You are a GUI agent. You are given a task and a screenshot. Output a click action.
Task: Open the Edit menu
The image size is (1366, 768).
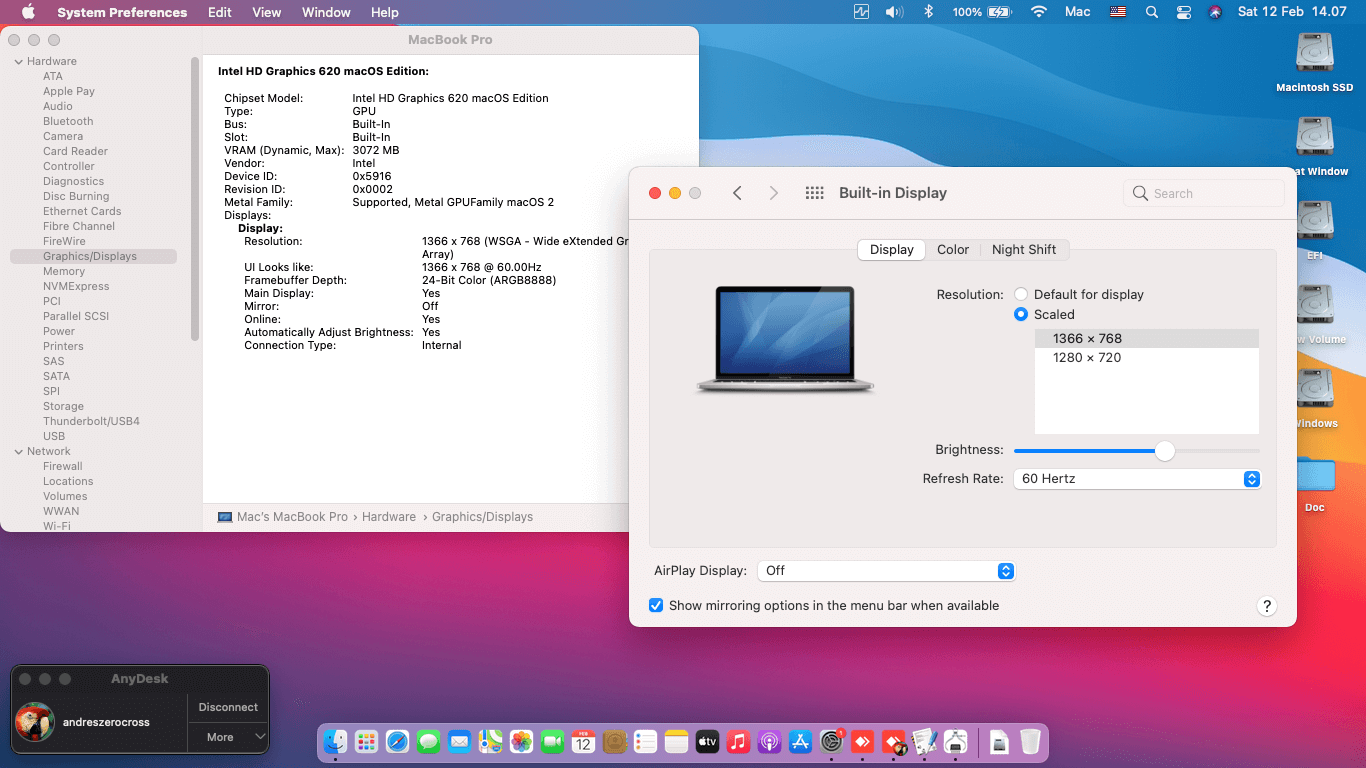point(220,12)
